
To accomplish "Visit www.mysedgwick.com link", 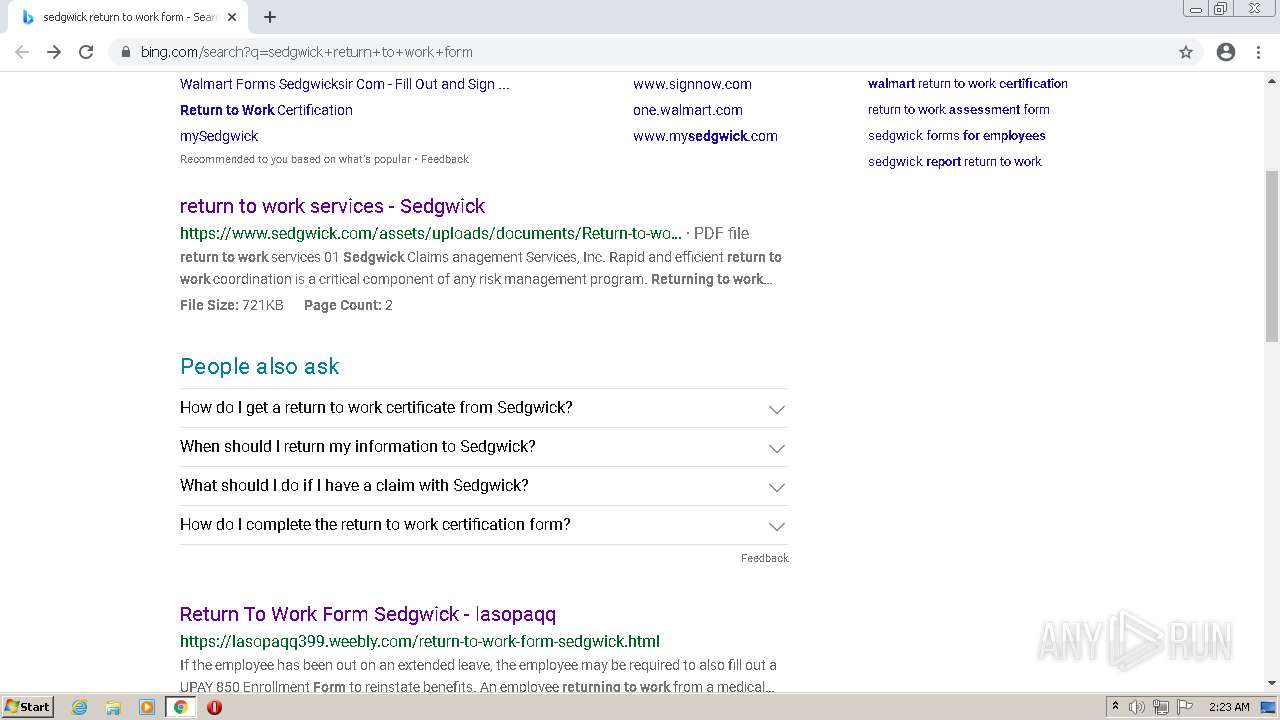I will [x=705, y=136].
